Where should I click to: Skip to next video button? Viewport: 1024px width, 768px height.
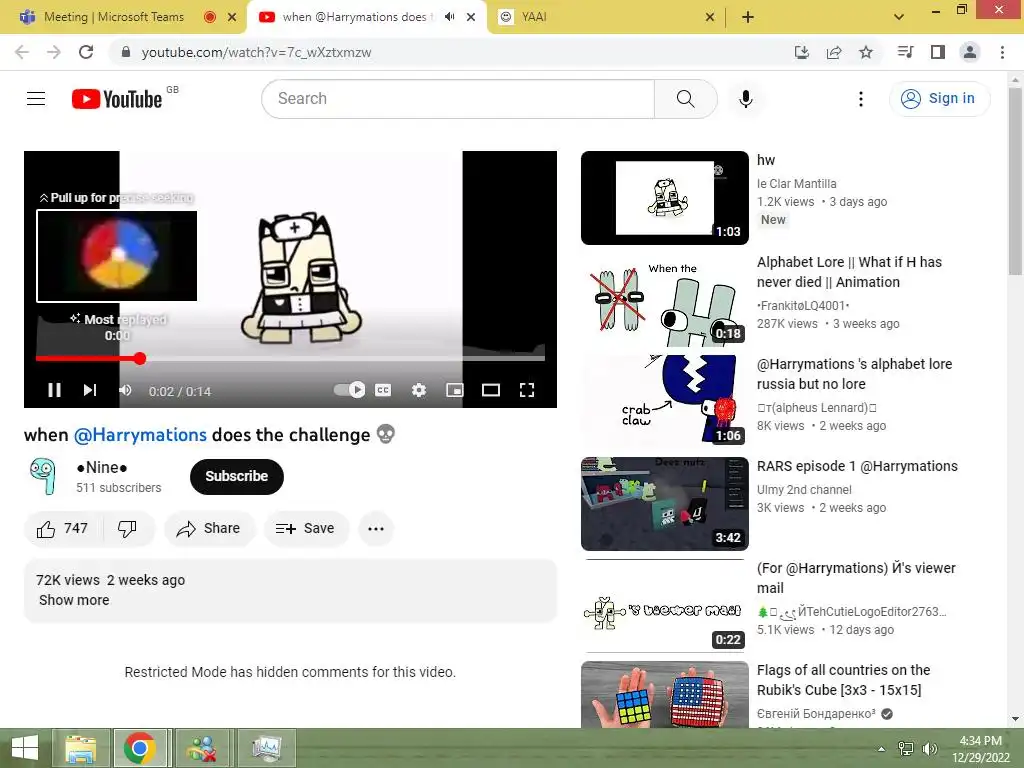[90, 390]
